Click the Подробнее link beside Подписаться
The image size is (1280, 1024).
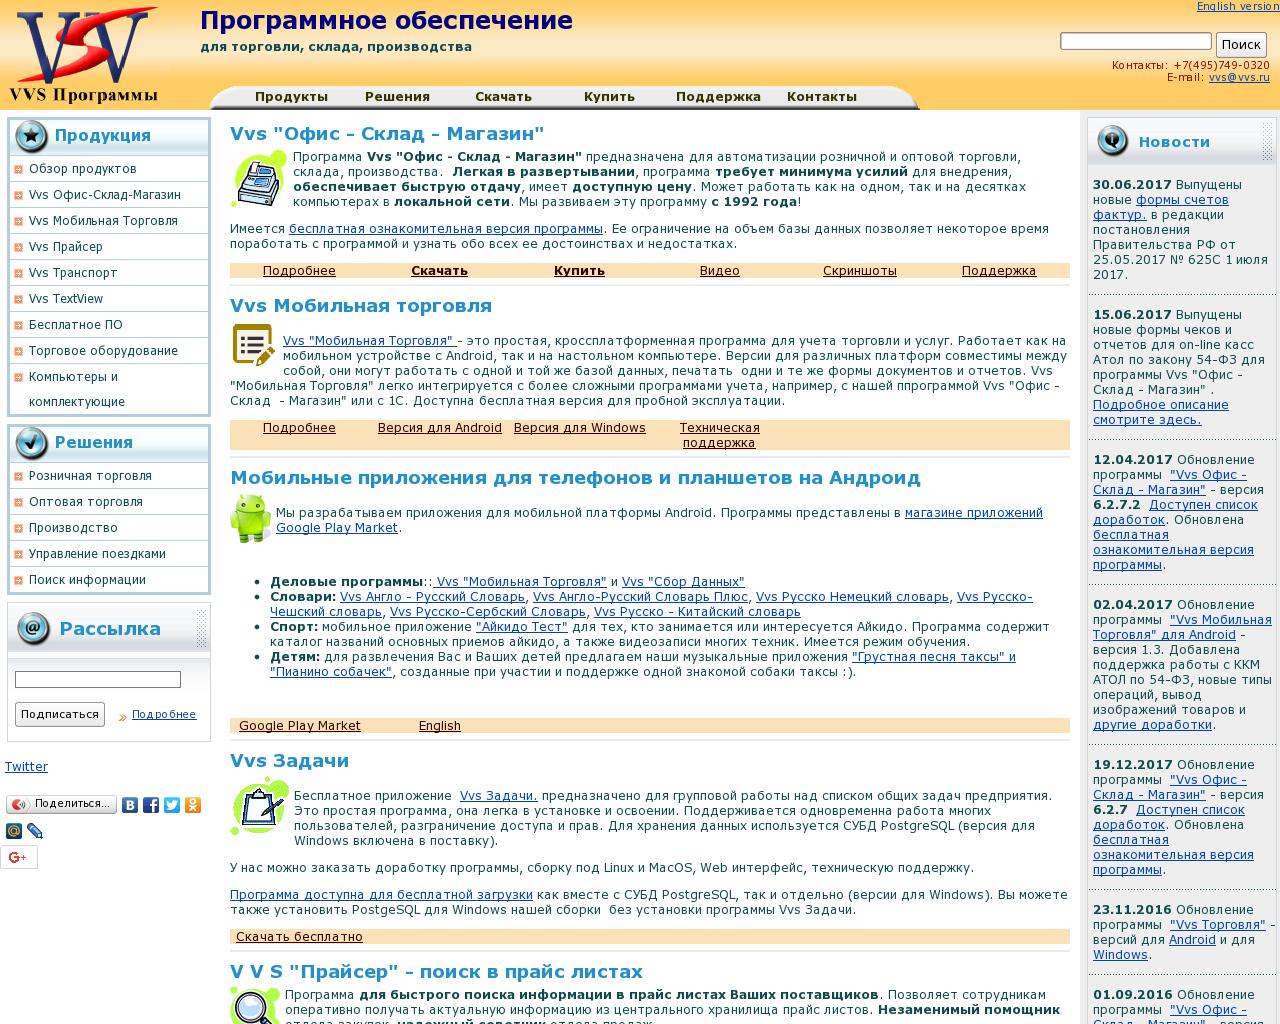tap(164, 714)
